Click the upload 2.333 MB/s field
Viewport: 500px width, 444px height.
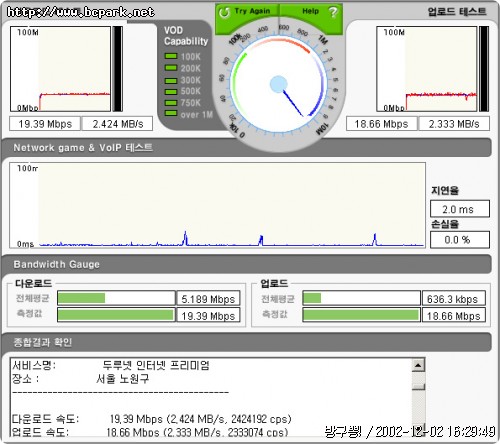[x=454, y=124]
